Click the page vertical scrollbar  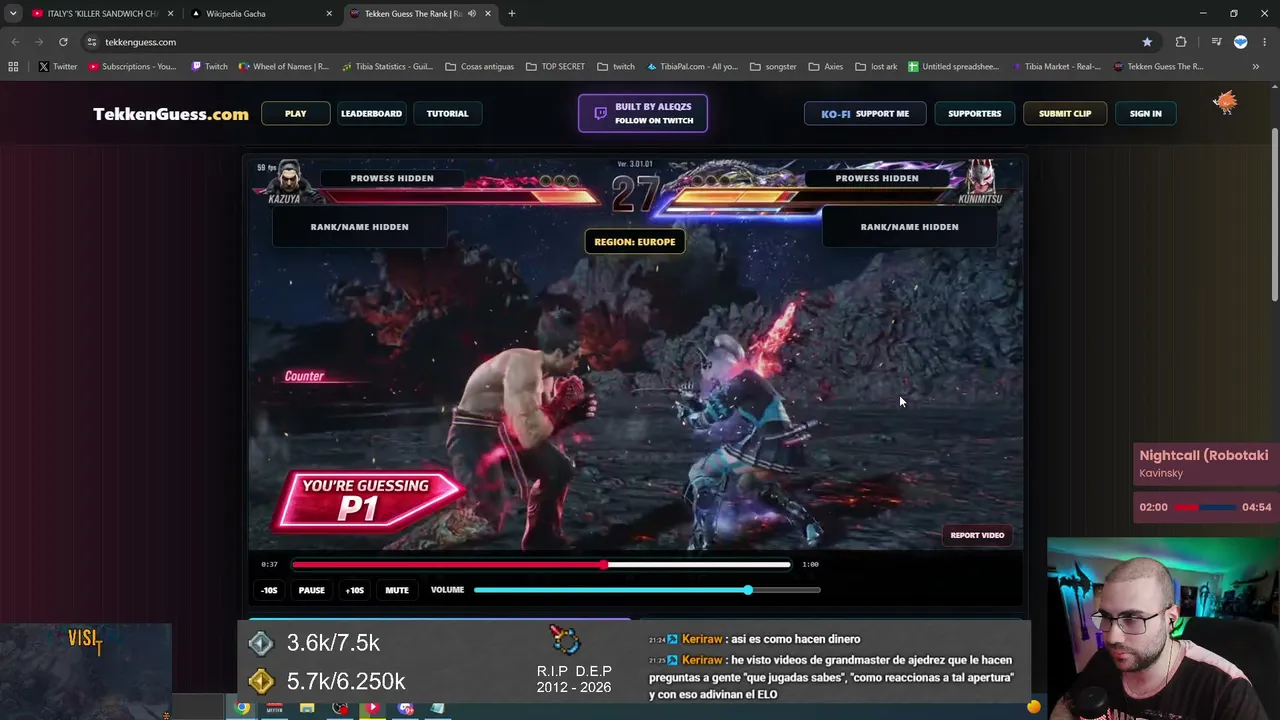click(x=1274, y=214)
